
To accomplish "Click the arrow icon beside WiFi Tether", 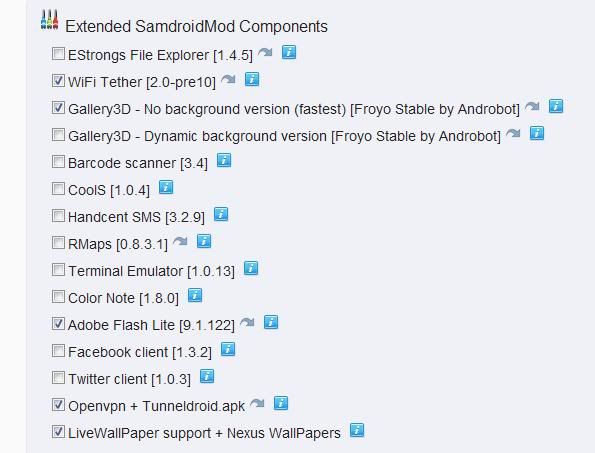I will pyautogui.click(x=228, y=80).
